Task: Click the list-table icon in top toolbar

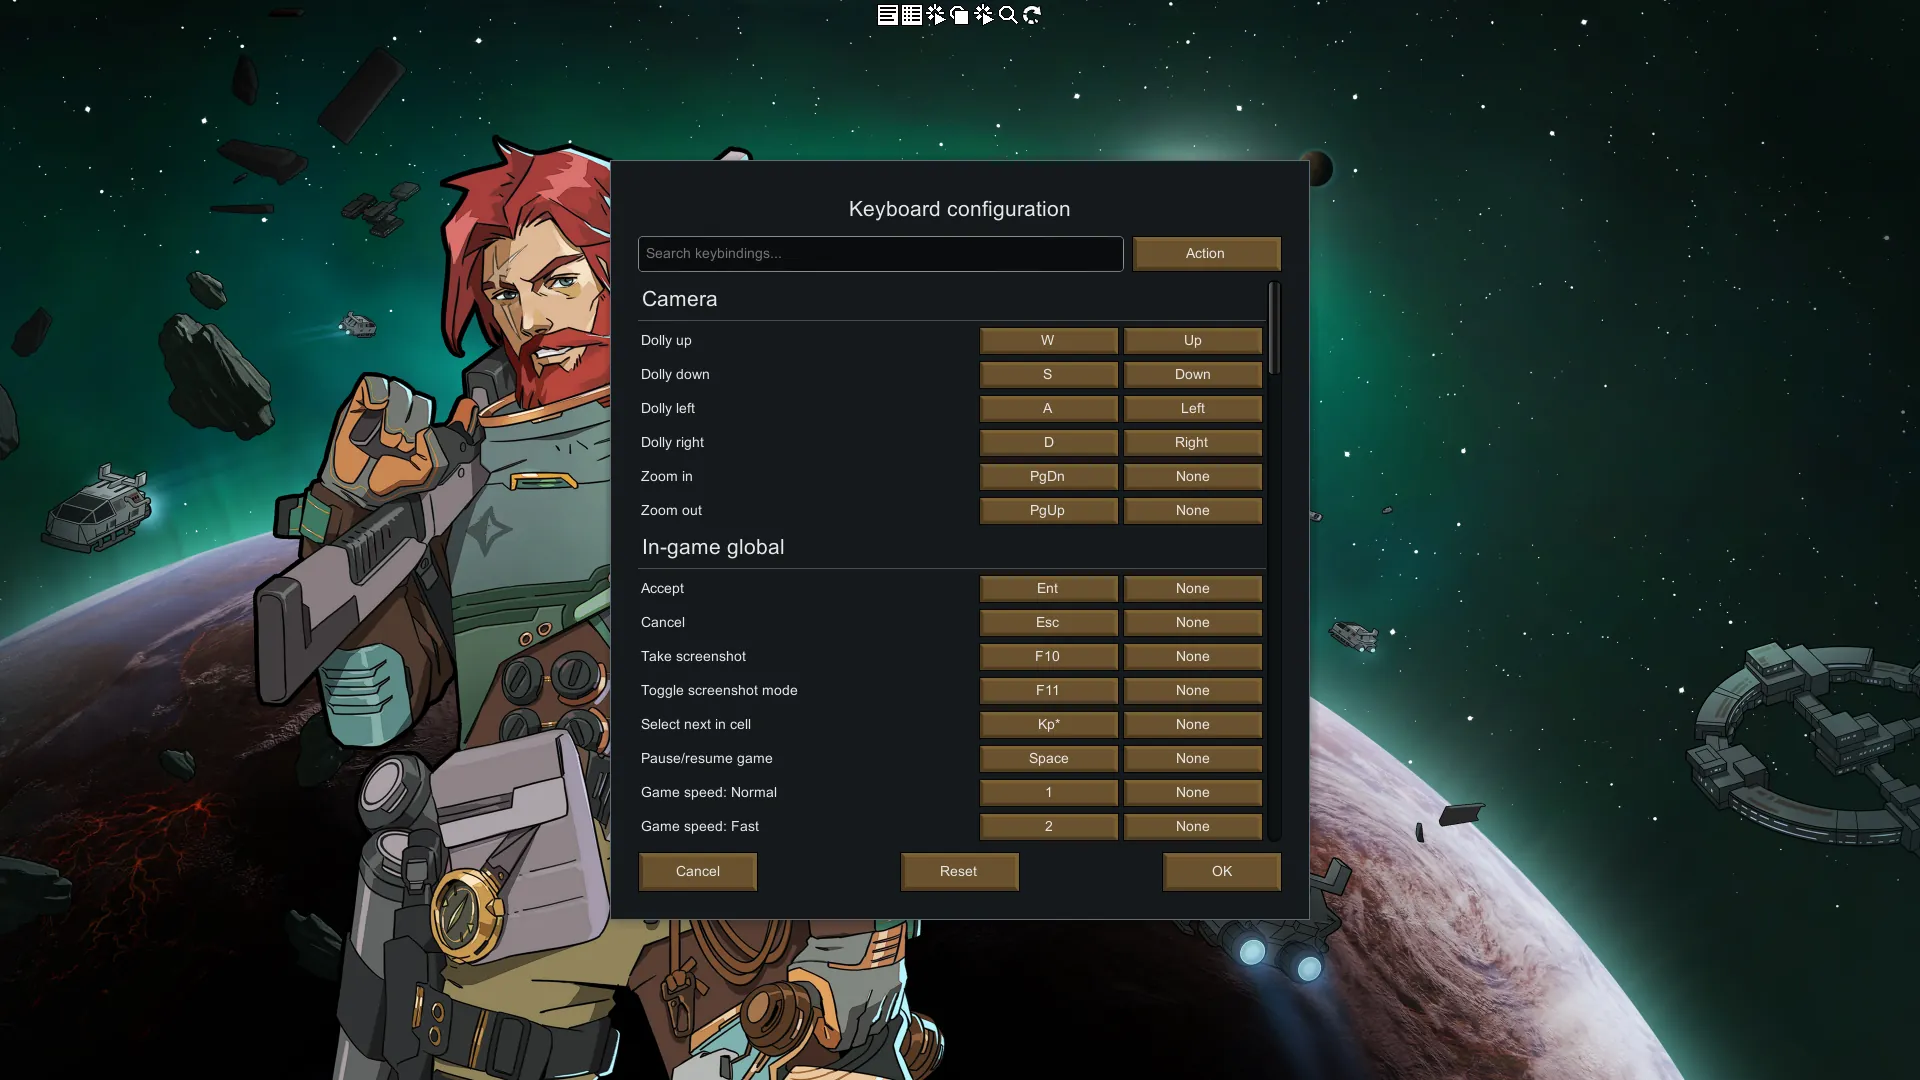Action: point(911,15)
